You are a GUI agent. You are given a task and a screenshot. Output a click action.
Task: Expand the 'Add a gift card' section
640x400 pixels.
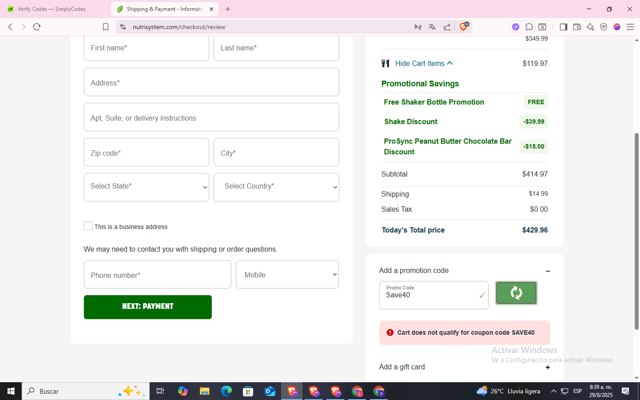click(548, 367)
